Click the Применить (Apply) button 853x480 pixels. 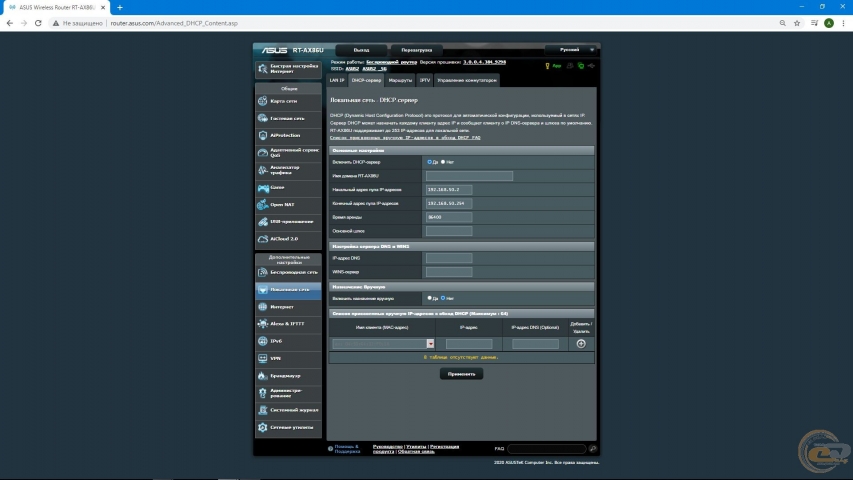click(x=461, y=374)
